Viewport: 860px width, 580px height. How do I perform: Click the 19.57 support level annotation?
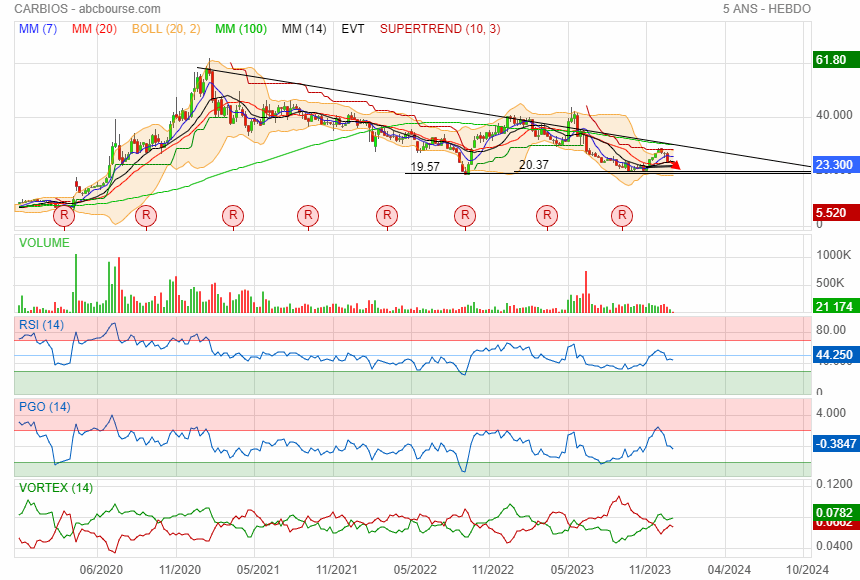click(425, 167)
